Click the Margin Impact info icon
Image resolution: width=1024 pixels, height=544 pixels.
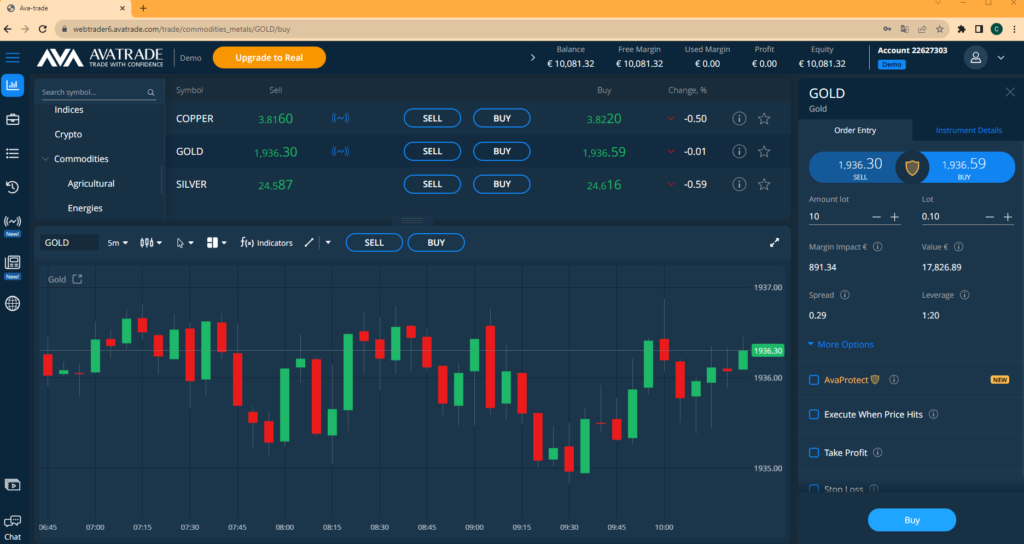(x=878, y=247)
